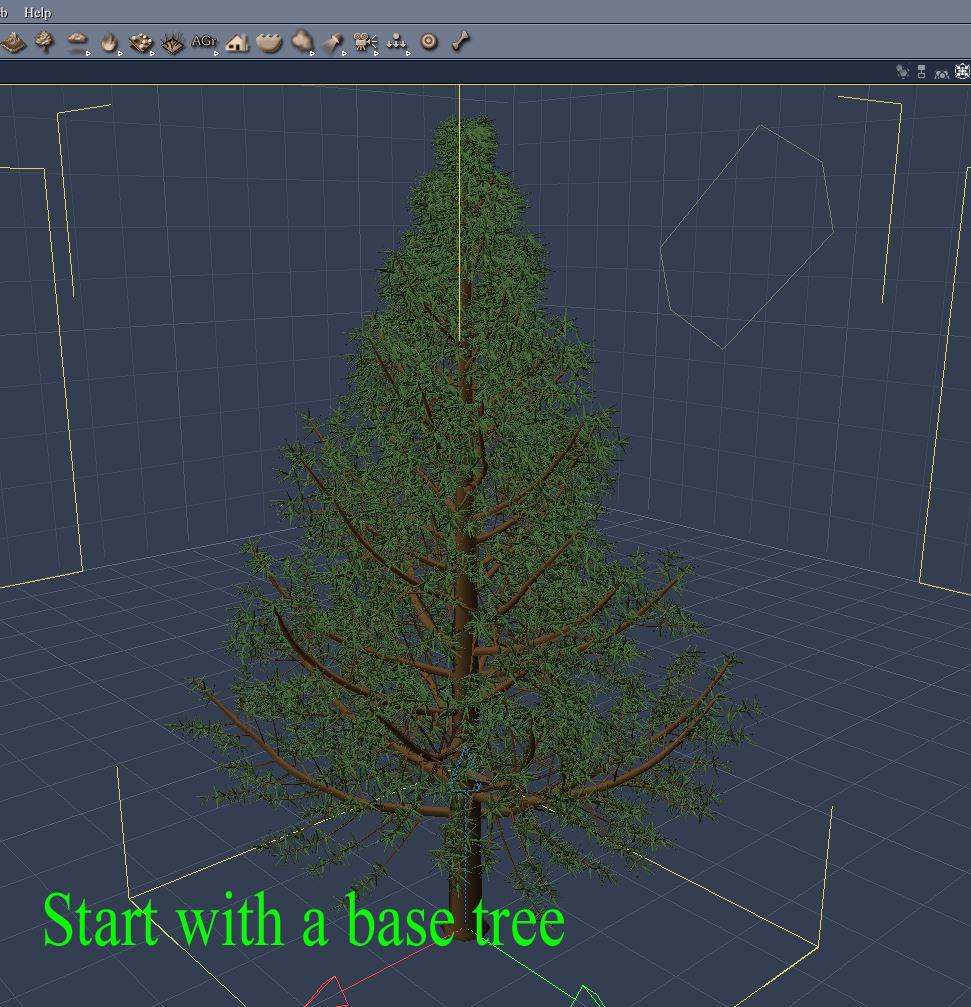Select the Cloud primitive tool

click(x=77, y=40)
